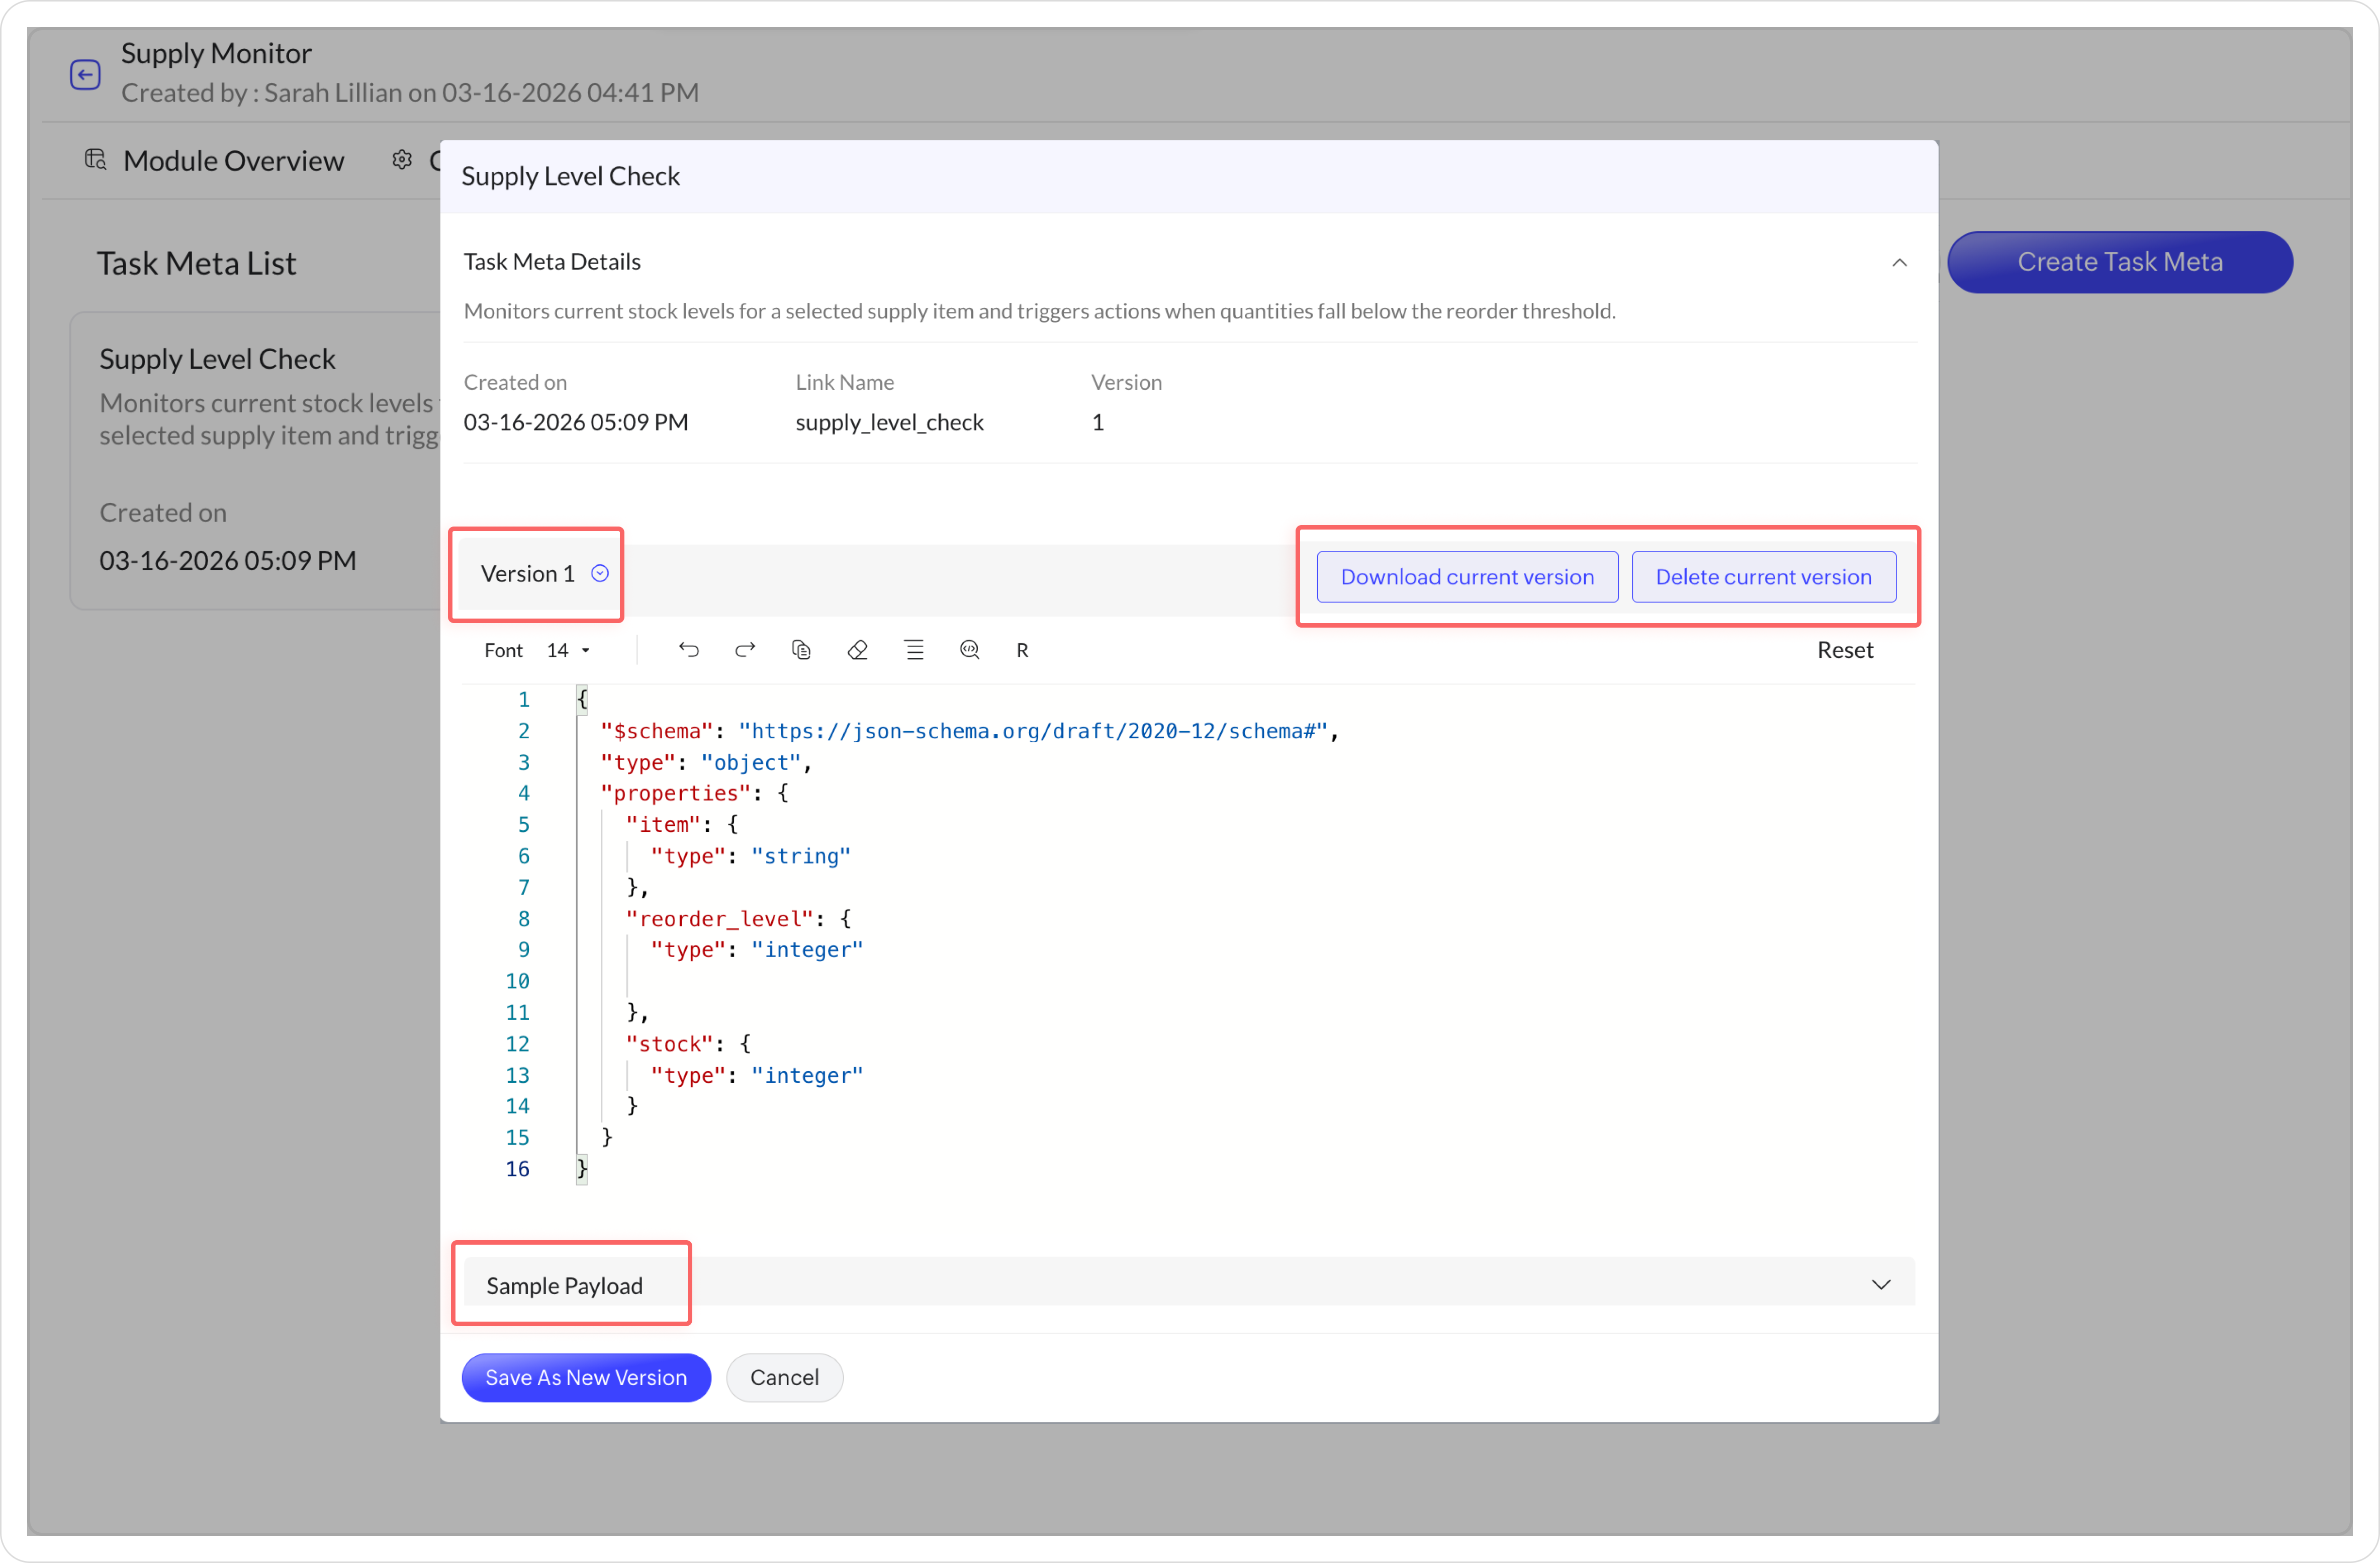Switch to the Module Overview tab

(x=232, y=161)
